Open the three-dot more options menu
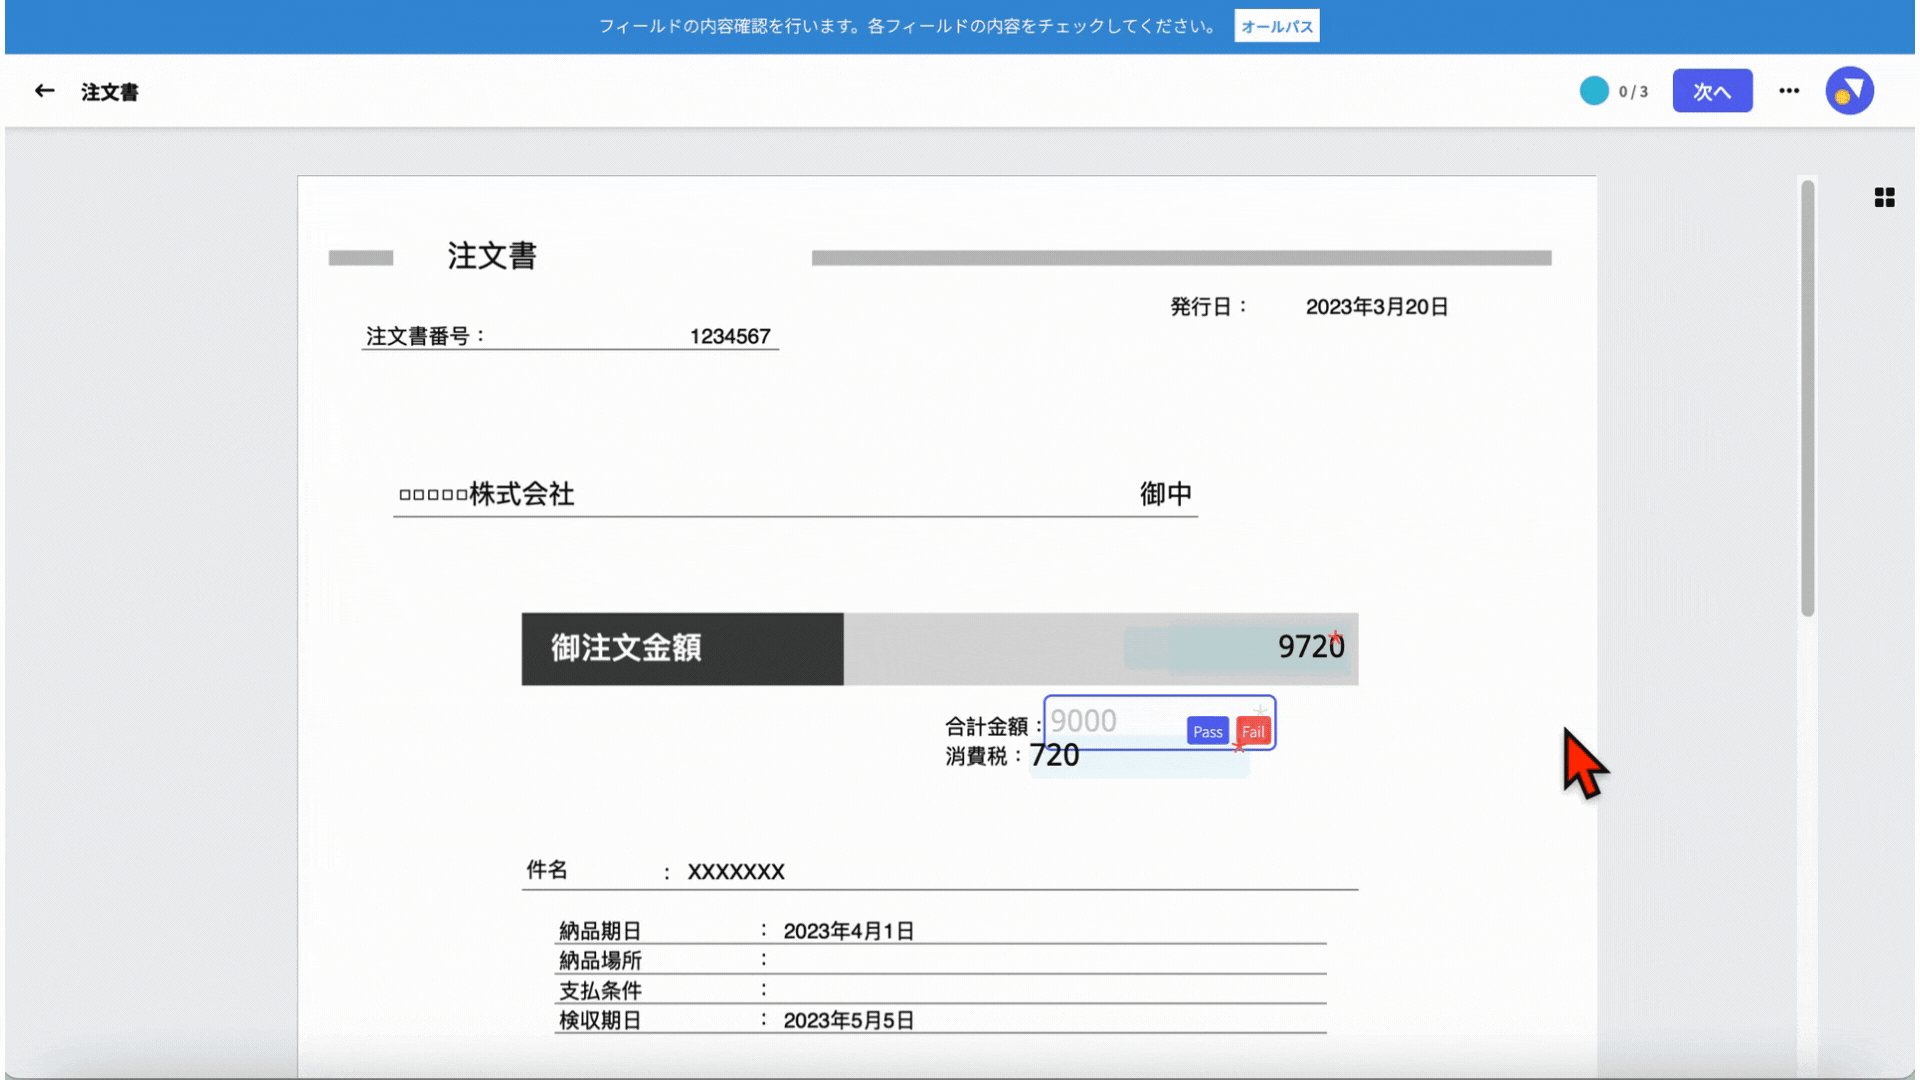1920x1080 pixels. [1789, 91]
